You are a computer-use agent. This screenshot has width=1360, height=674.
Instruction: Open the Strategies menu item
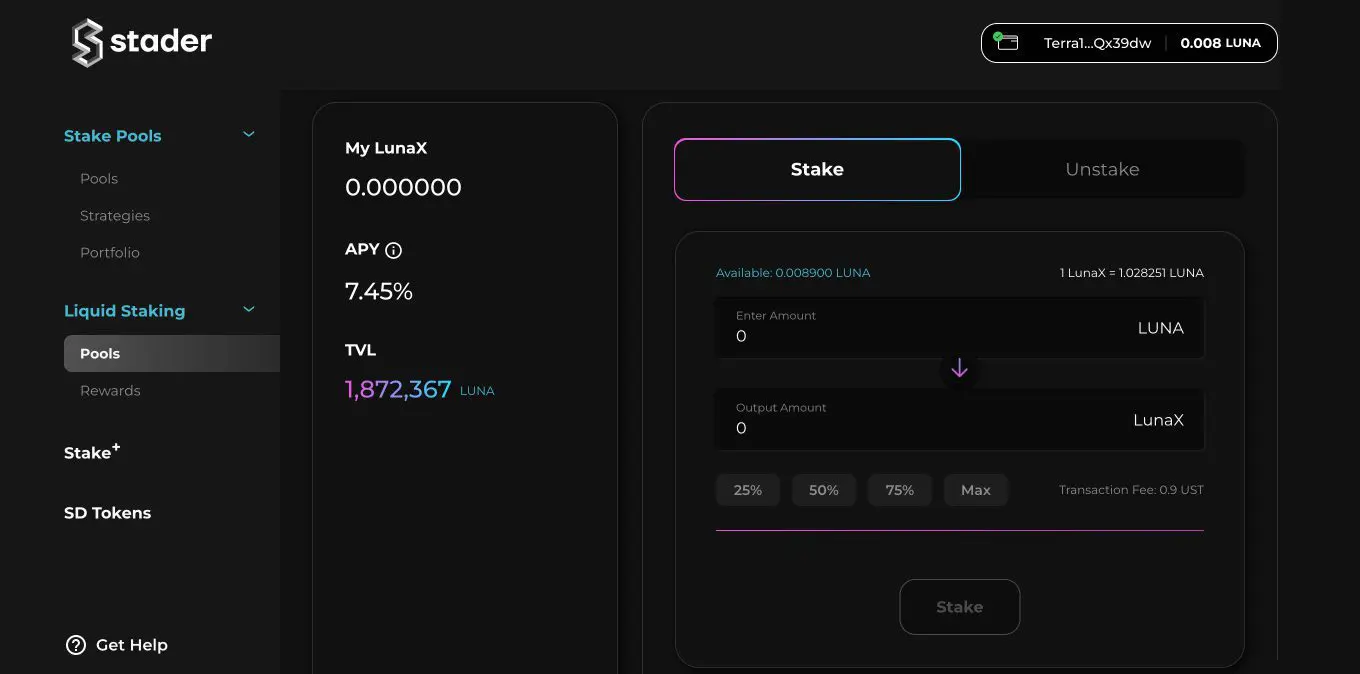pyautogui.click(x=115, y=215)
